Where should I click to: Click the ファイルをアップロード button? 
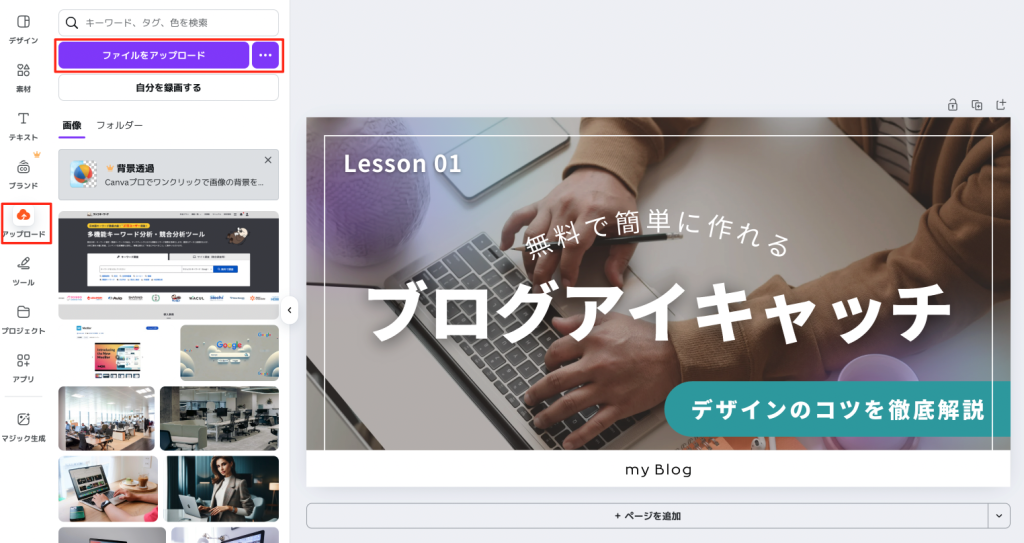(x=153, y=56)
